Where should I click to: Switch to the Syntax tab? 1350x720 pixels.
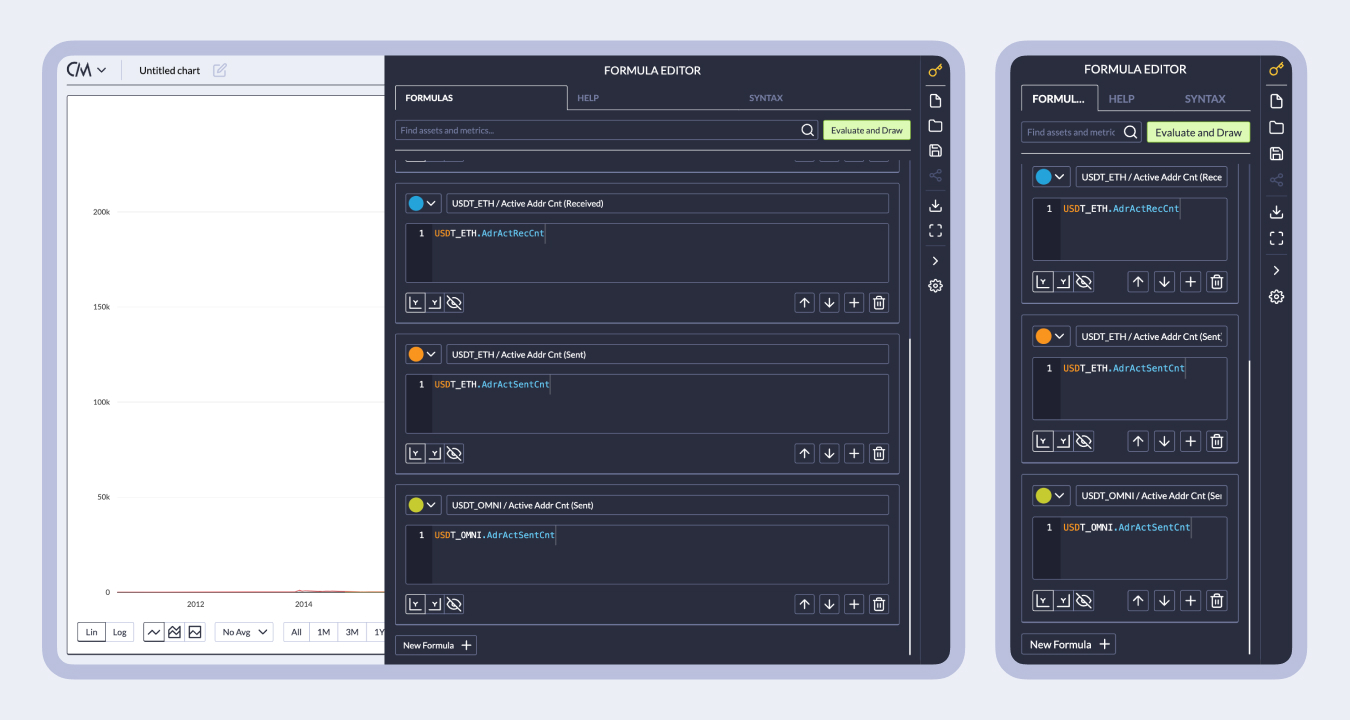[765, 97]
